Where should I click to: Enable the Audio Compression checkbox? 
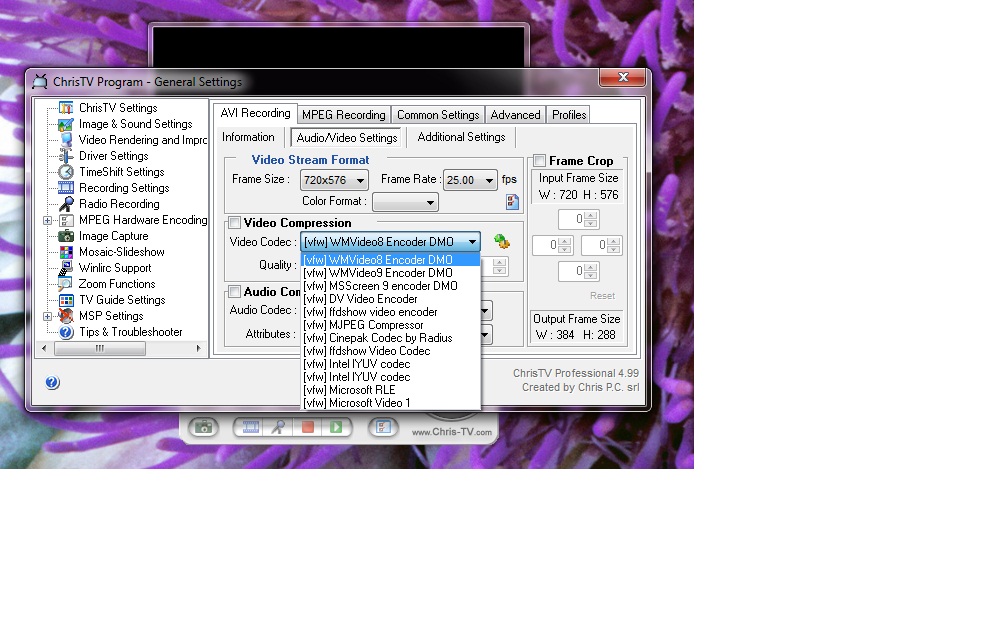click(x=235, y=292)
